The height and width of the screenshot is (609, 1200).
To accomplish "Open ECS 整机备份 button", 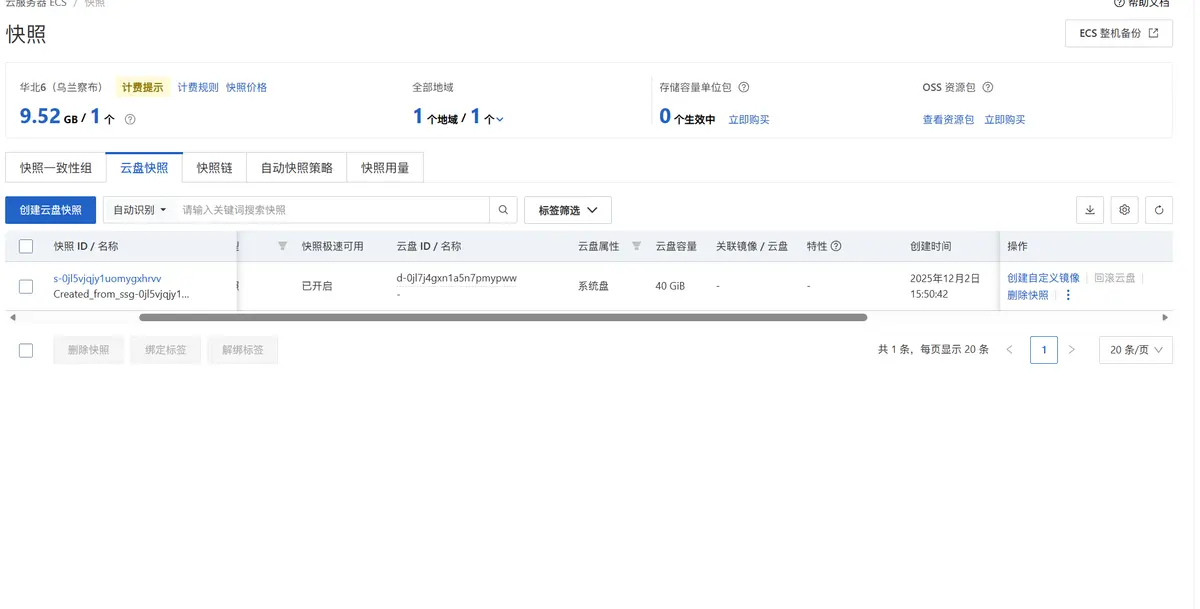I will [x=1118, y=33].
